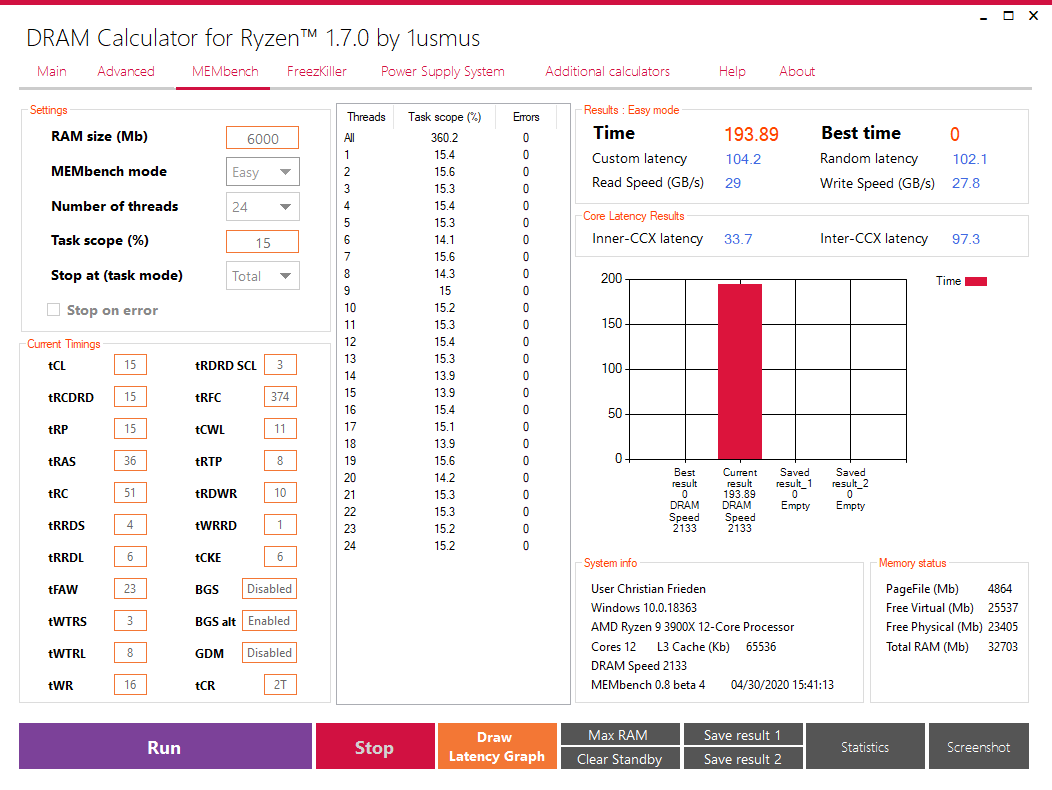This screenshot has width=1052, height=790.
Task: Maximize the DRAM Calculator window
Action: [x=1008, y=16]
